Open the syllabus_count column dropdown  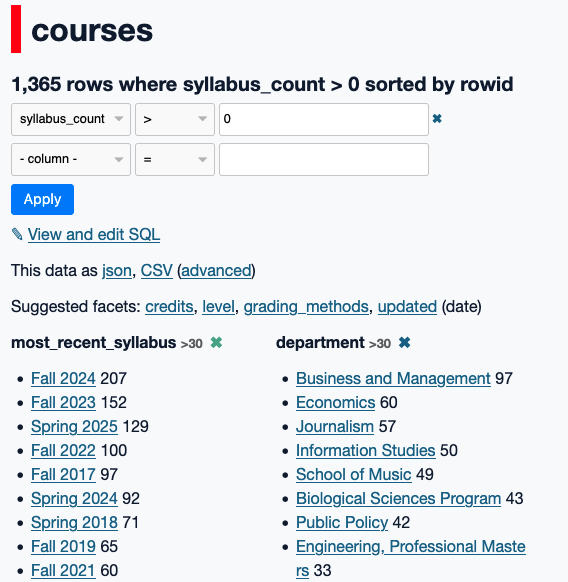tap(71, 120)
